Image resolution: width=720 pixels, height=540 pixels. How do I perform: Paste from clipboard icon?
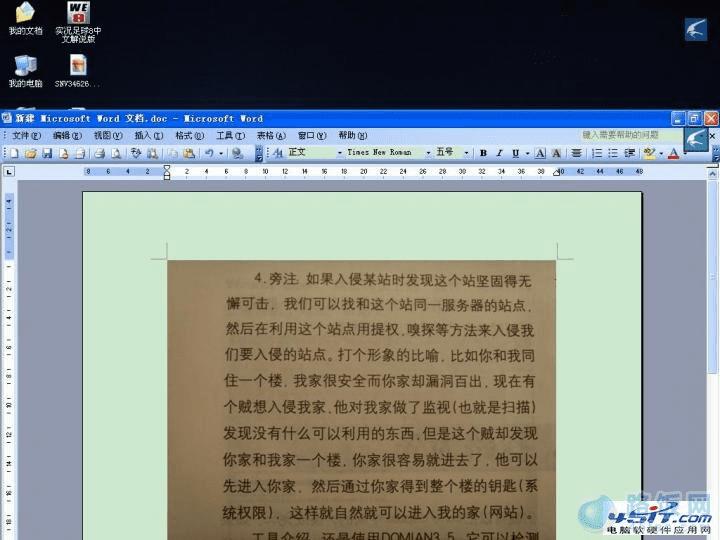tap(189, 153)
